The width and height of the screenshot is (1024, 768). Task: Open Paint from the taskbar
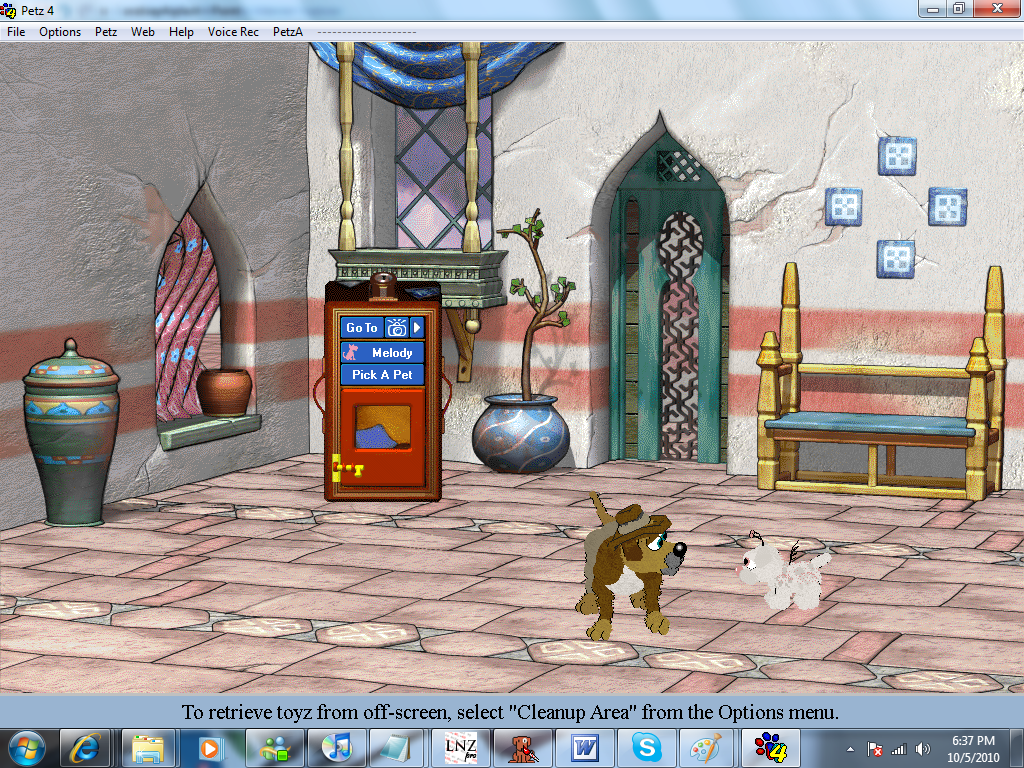tap(707, 748)
